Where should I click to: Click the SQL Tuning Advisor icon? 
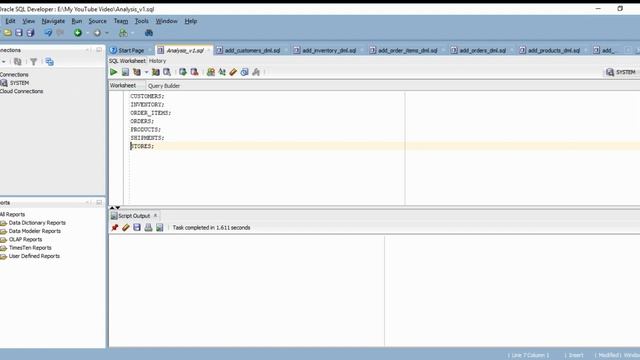point(167,72)
